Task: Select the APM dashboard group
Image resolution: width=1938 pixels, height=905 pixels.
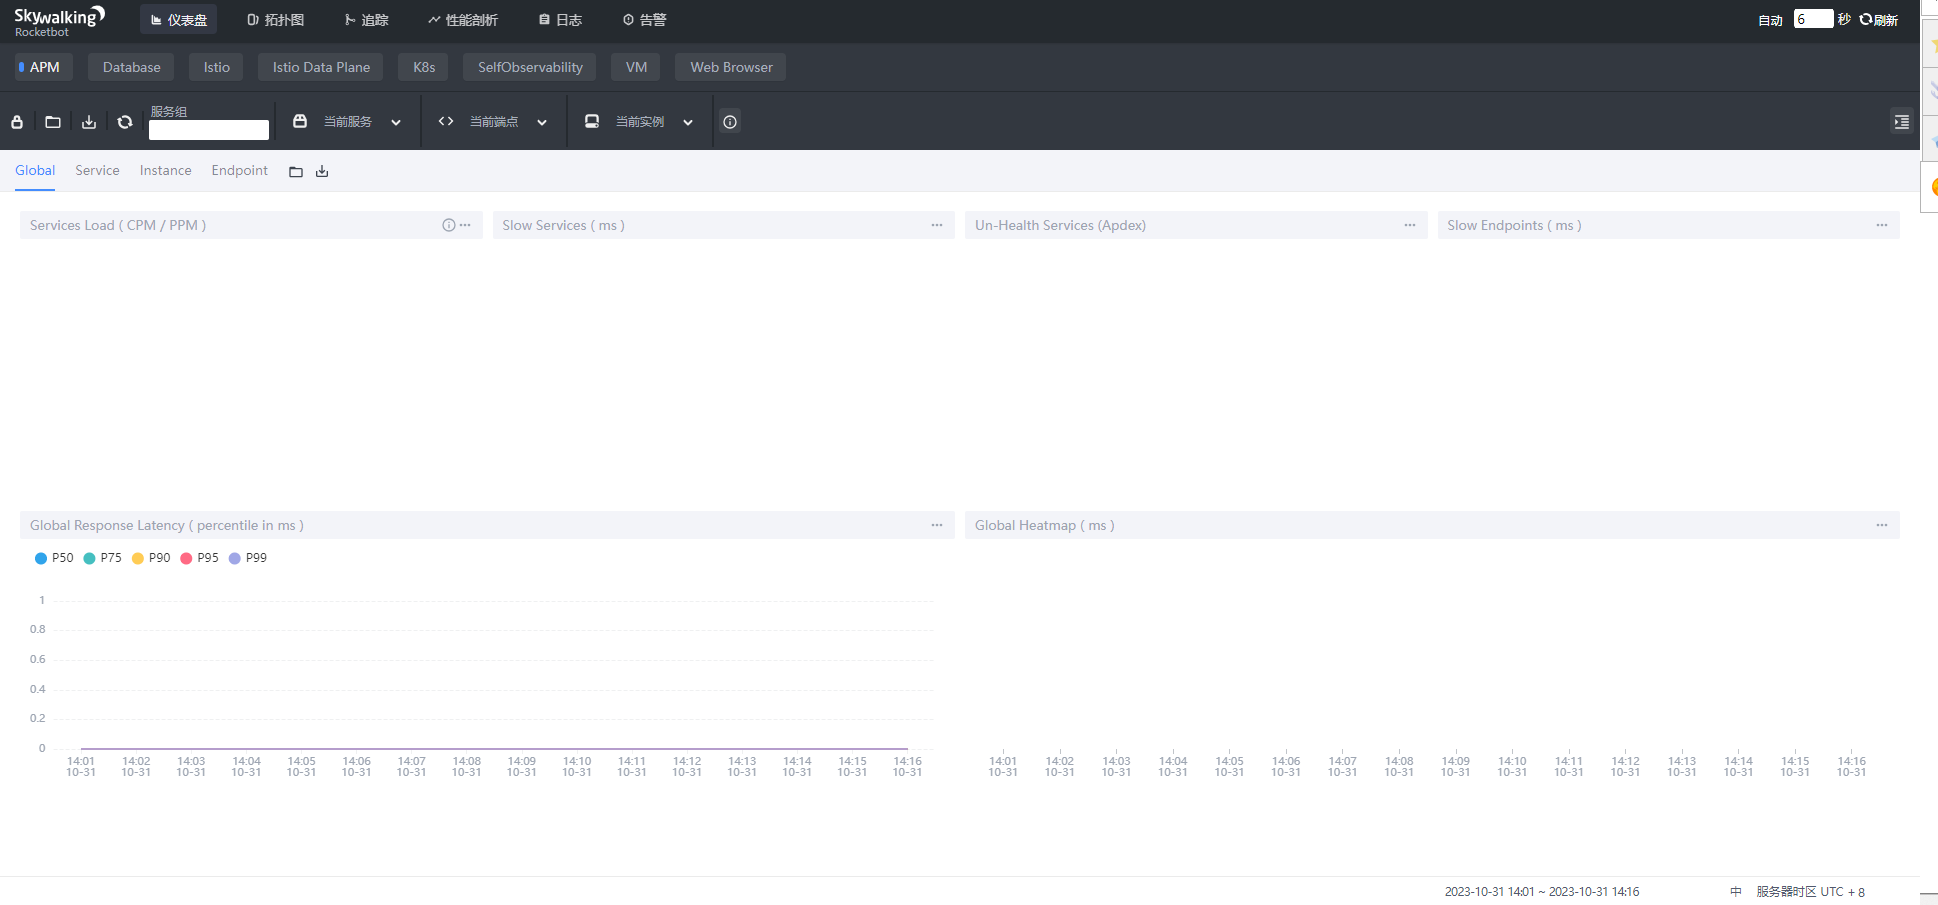Action: point(43,67)
